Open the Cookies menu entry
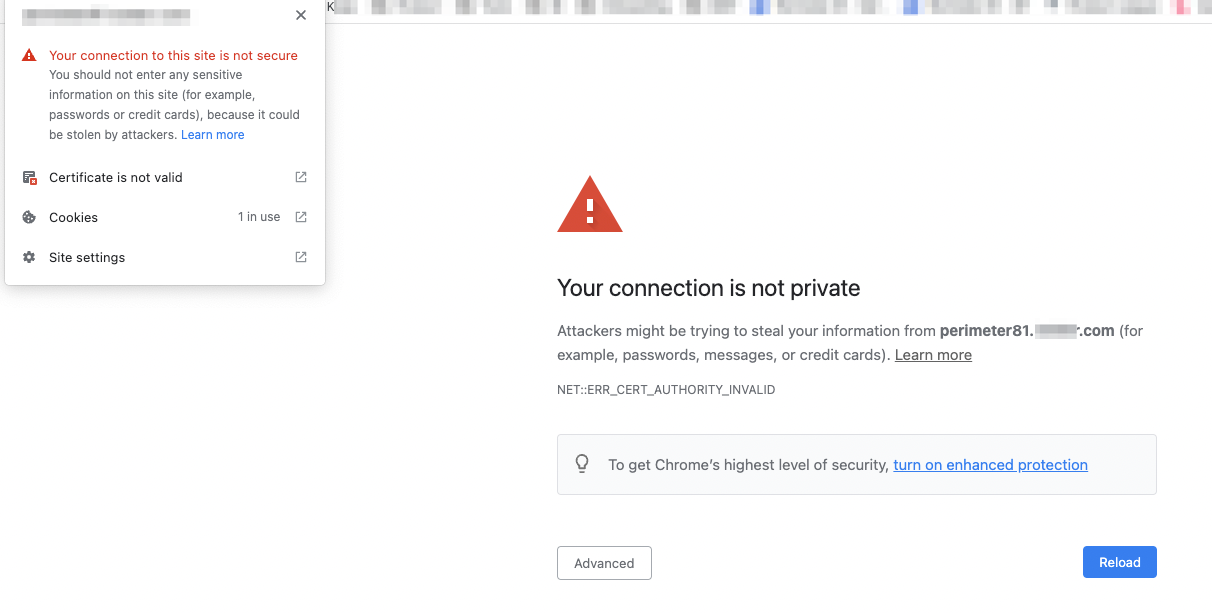 click(x=165, y=217)
